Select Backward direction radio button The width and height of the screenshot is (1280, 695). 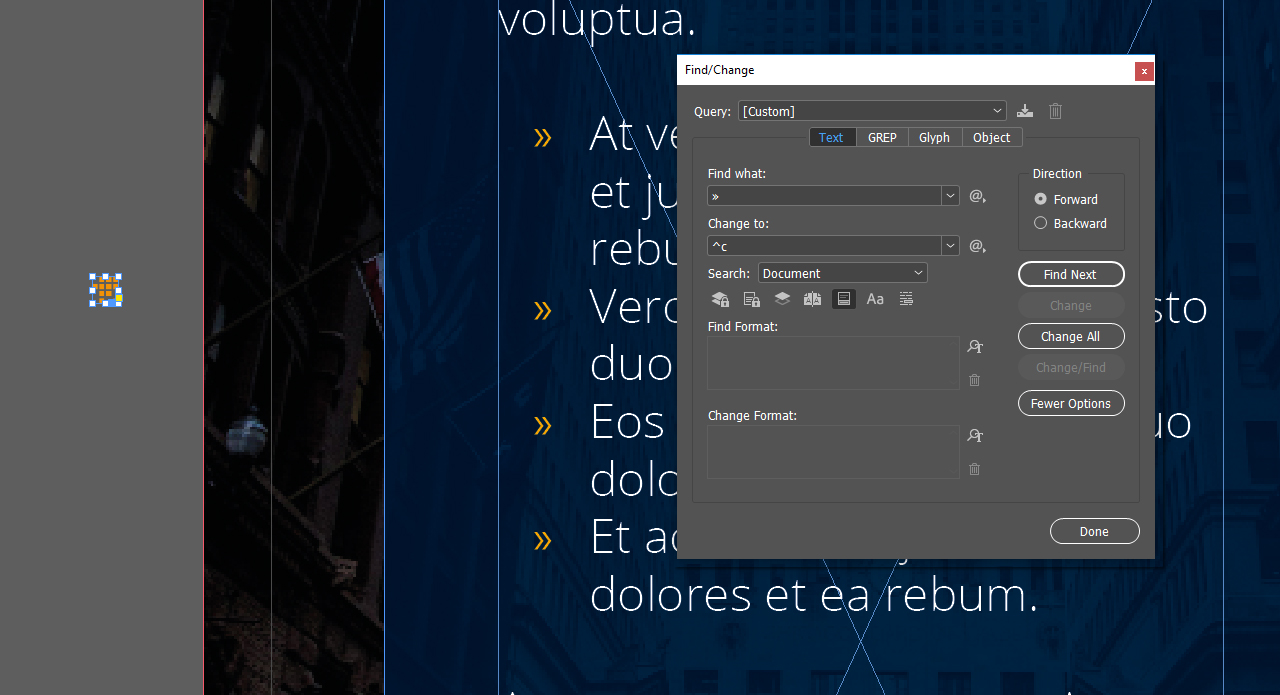1041,223
